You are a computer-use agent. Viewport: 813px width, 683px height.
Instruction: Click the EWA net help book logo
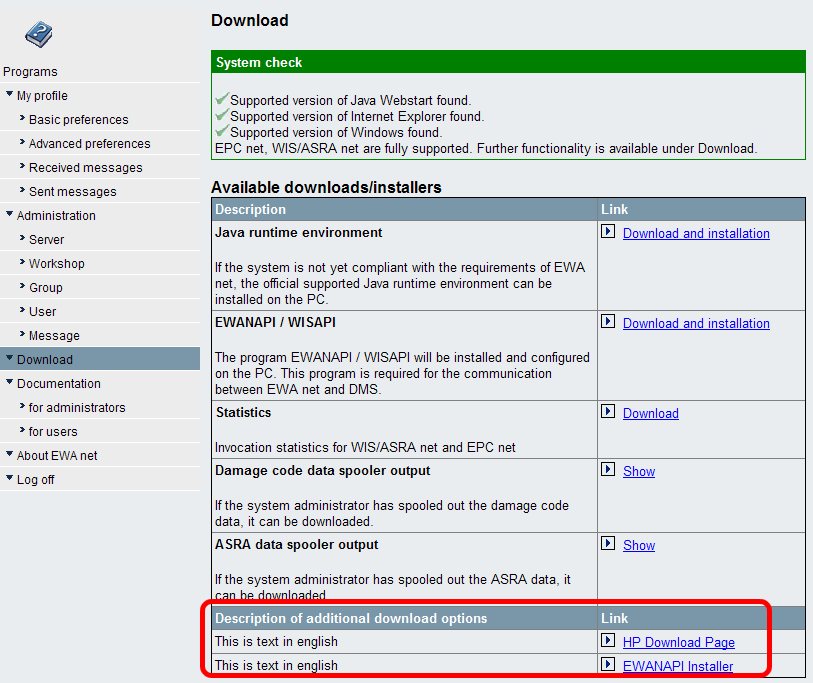coord(38,35)
